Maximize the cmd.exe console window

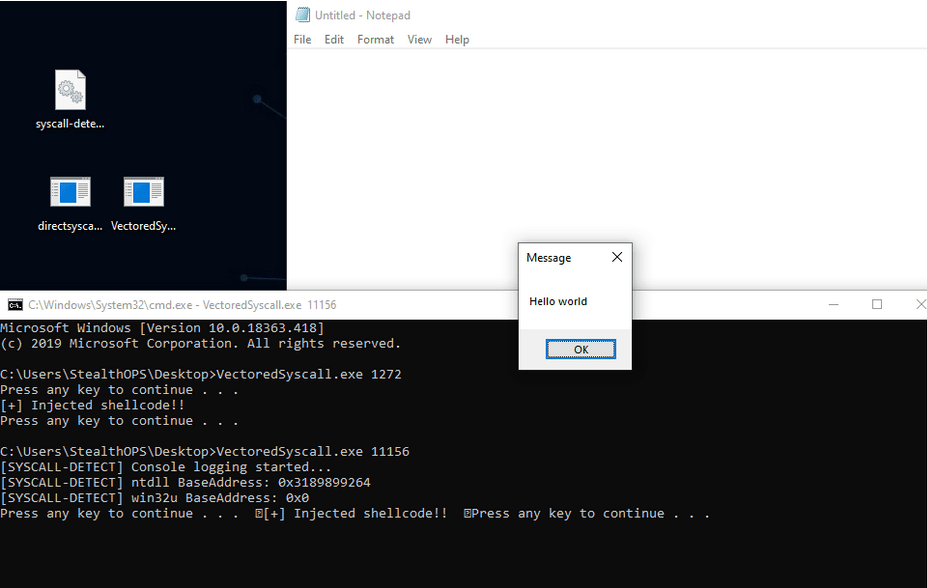click(x=877, y=304)
